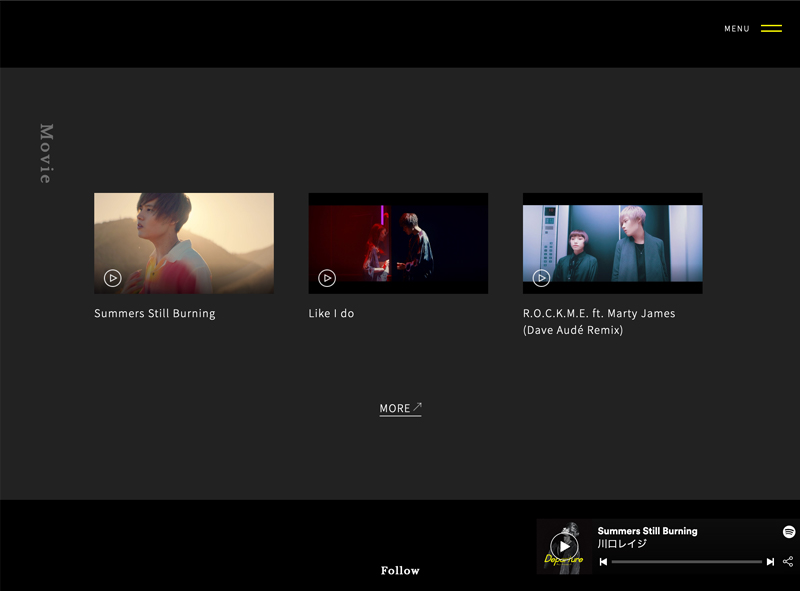Image resolution: width=800 pixels, height=591 pixels.
Task: Play the R.O.C.K.M.E. remix video
Action: point(541,278)
